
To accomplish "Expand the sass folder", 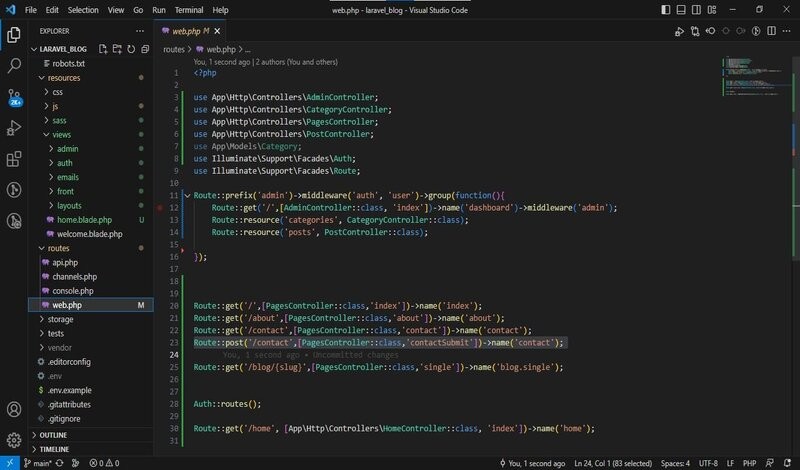I will [46, 120].
